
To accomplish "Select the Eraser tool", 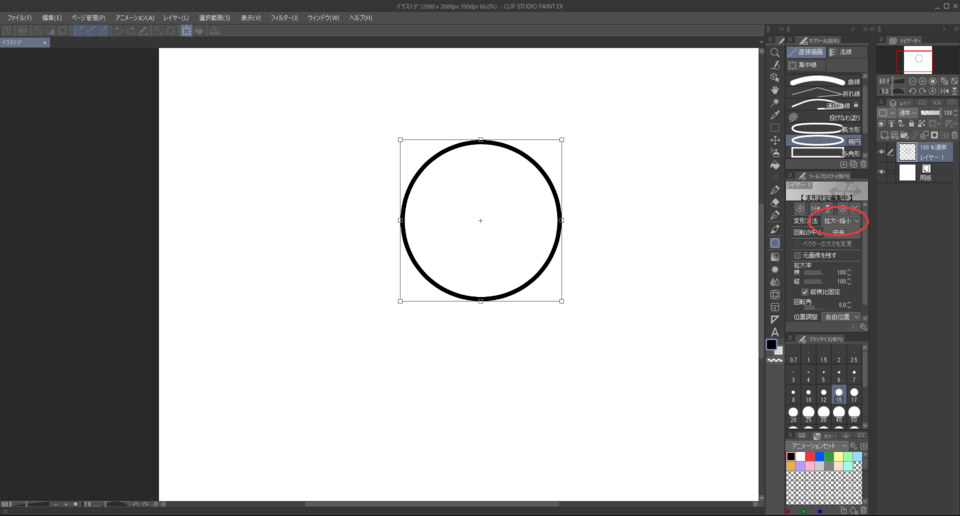I will pyautogui.click(x=774, y=203).
